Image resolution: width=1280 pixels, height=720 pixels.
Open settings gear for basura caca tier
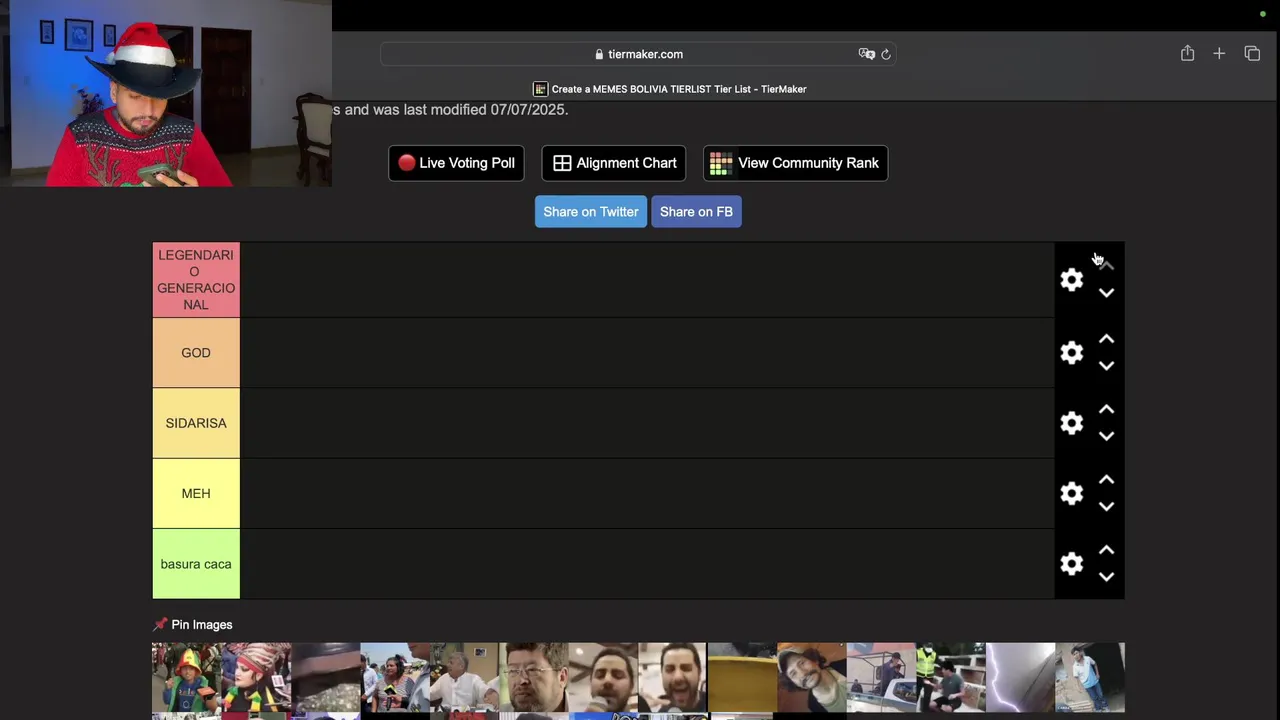[x=1071, y=564]
